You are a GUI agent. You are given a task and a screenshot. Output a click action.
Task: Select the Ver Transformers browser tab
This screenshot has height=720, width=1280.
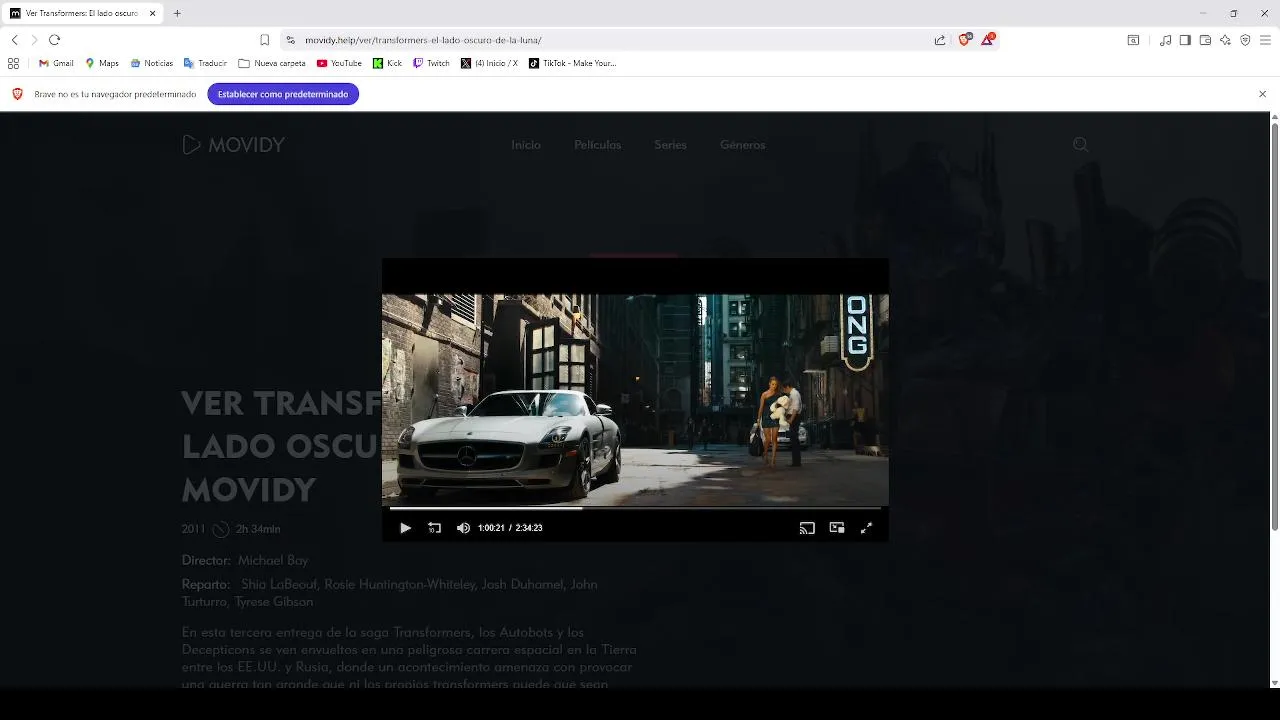click(82, 13)
